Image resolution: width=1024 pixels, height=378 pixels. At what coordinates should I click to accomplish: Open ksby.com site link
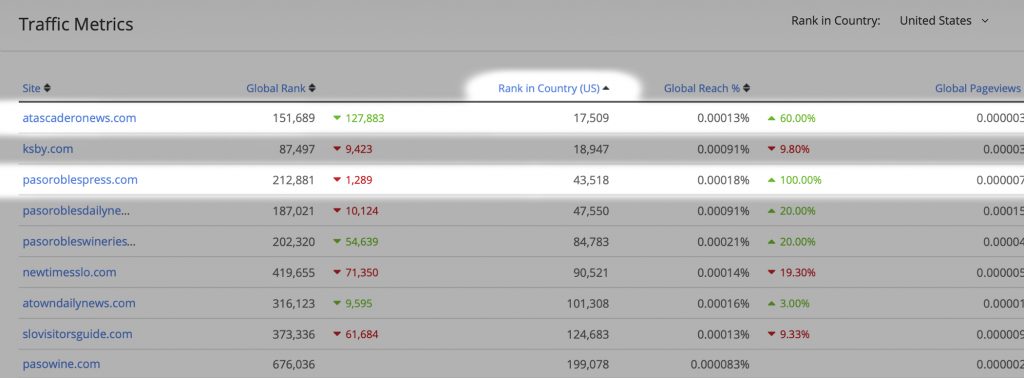coord(48,149)
